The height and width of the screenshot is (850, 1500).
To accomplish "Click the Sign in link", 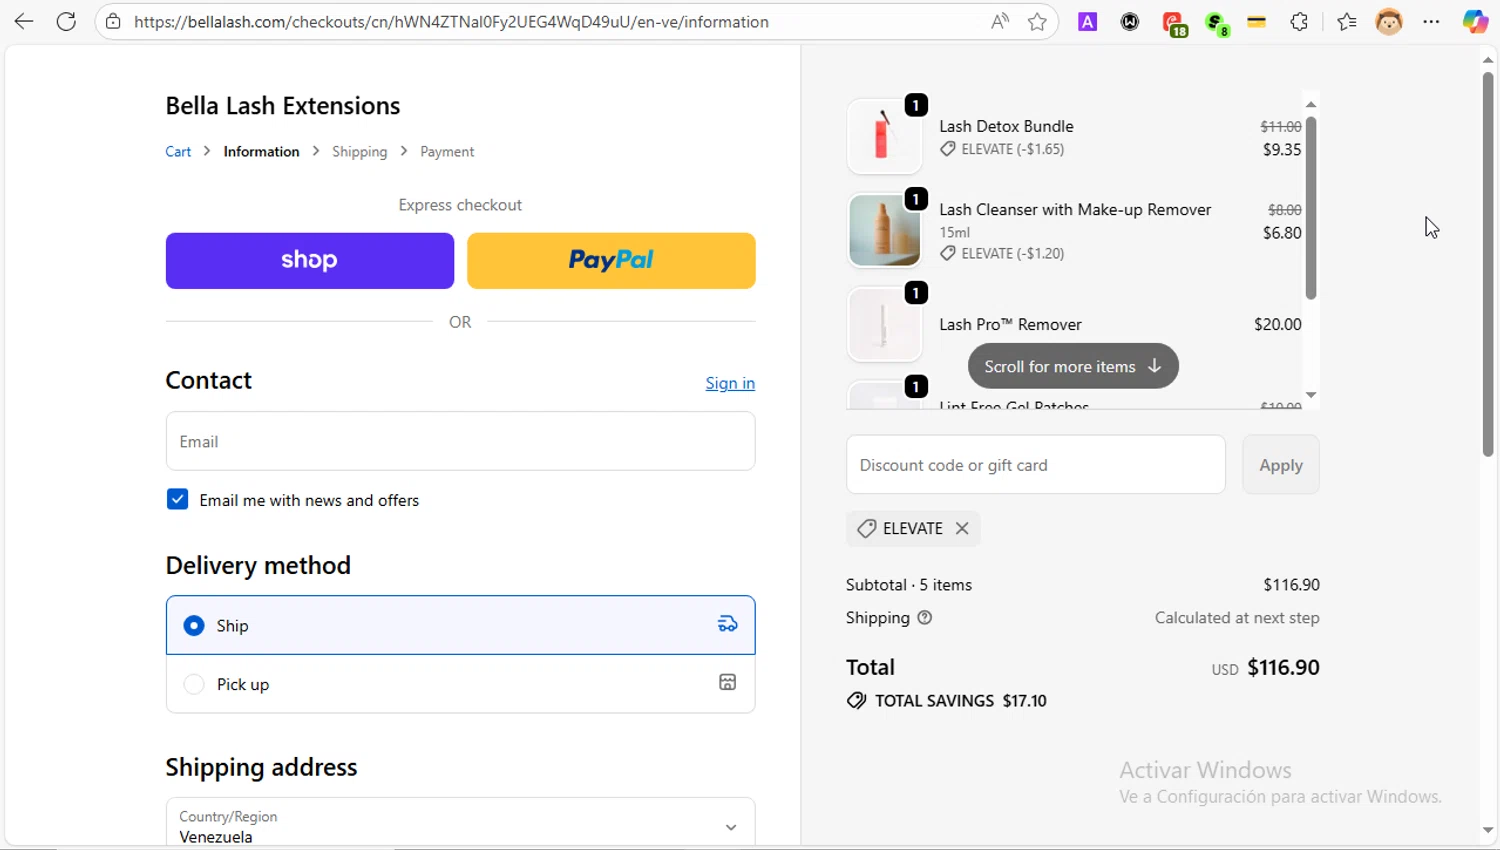I will [x=730, y=383].
